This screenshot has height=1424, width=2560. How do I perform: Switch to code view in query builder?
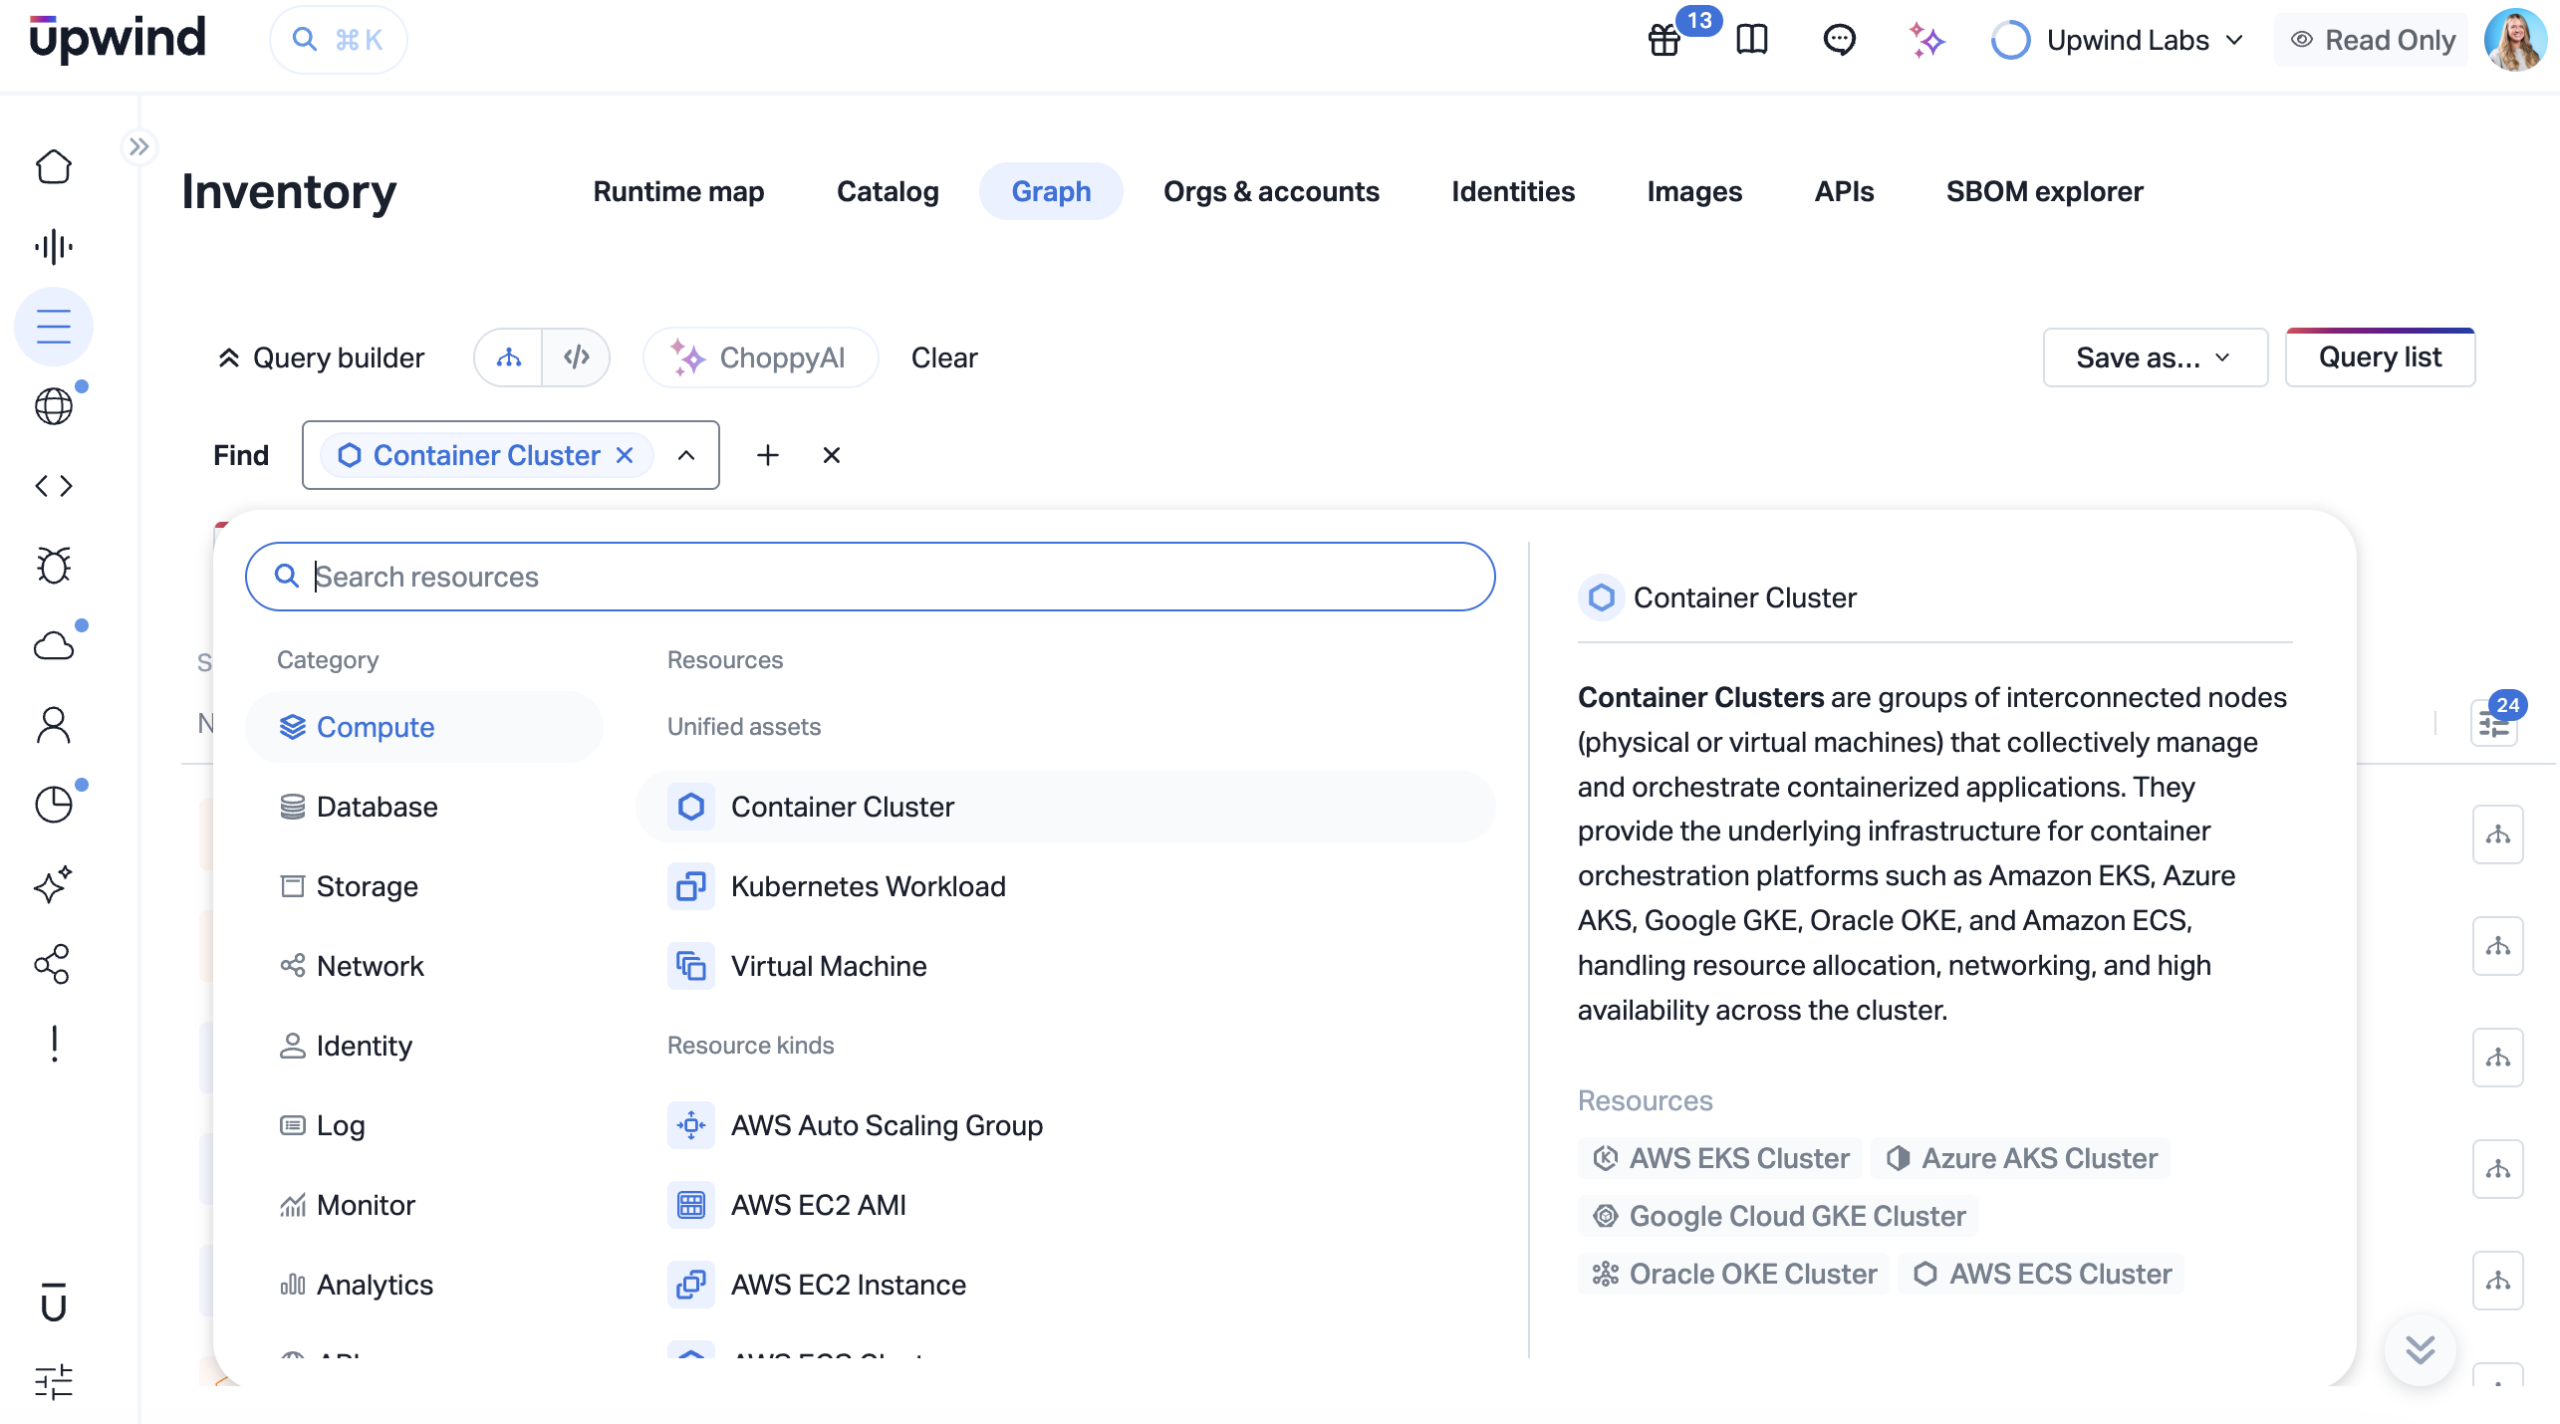tap(576, 358)
